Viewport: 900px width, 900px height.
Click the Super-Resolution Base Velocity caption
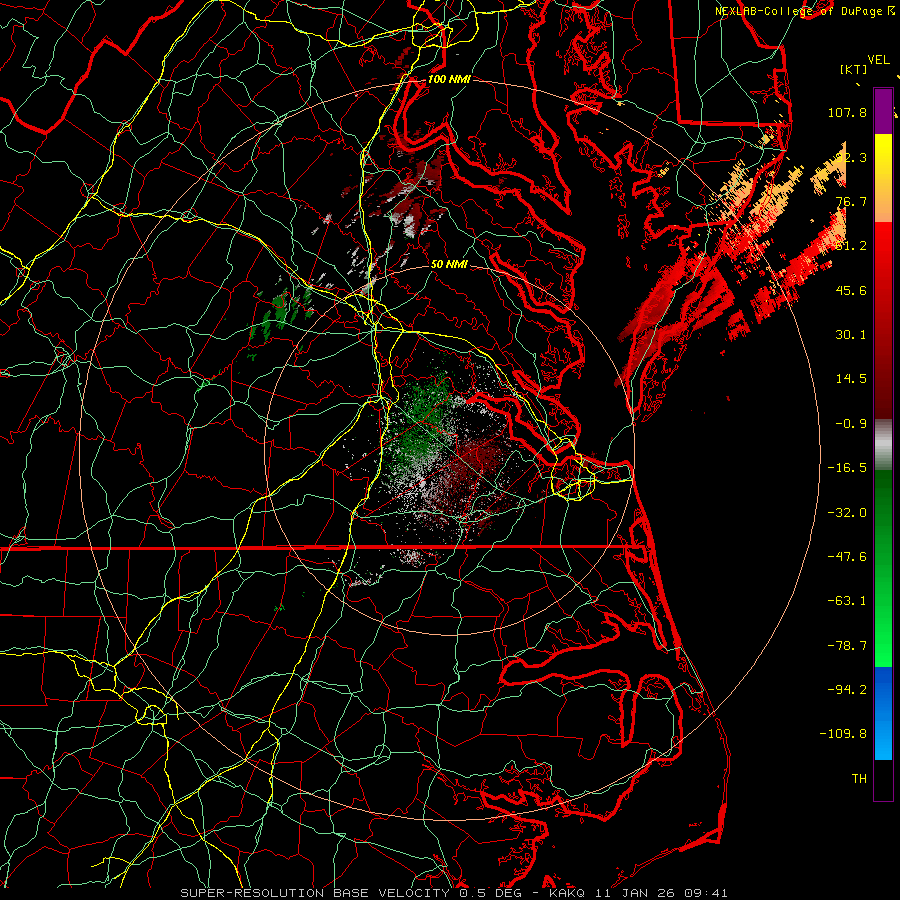click(454, 893)
